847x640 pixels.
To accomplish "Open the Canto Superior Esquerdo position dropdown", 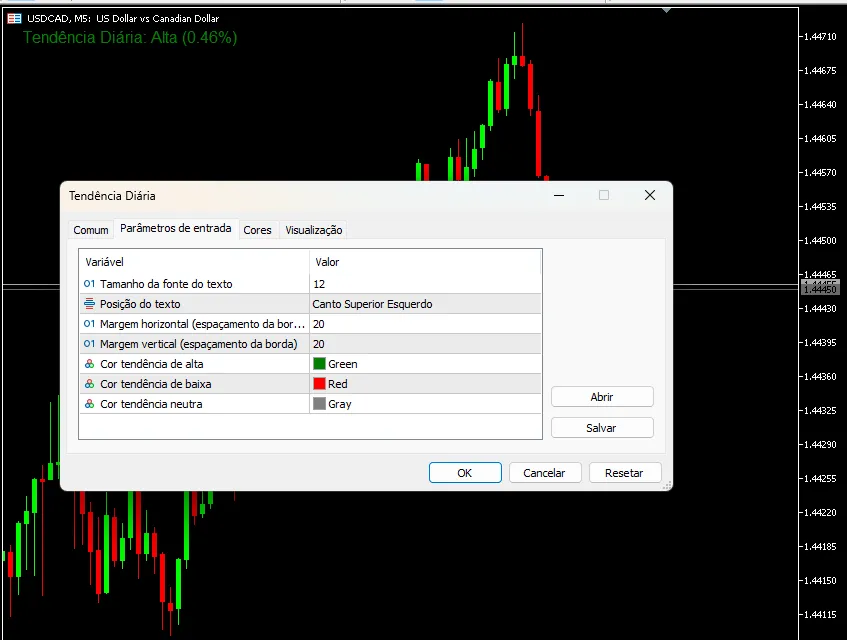I will (425, 304).
